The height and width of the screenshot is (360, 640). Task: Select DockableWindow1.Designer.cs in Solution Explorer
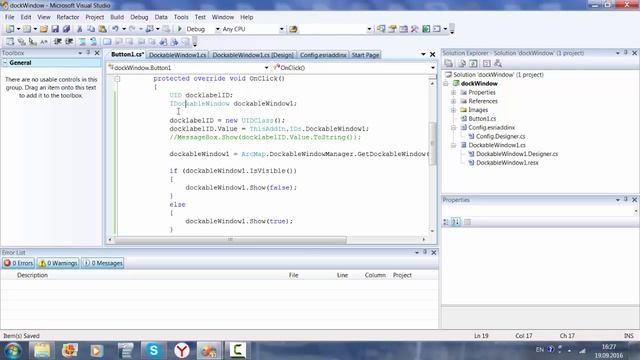(517, 154)
